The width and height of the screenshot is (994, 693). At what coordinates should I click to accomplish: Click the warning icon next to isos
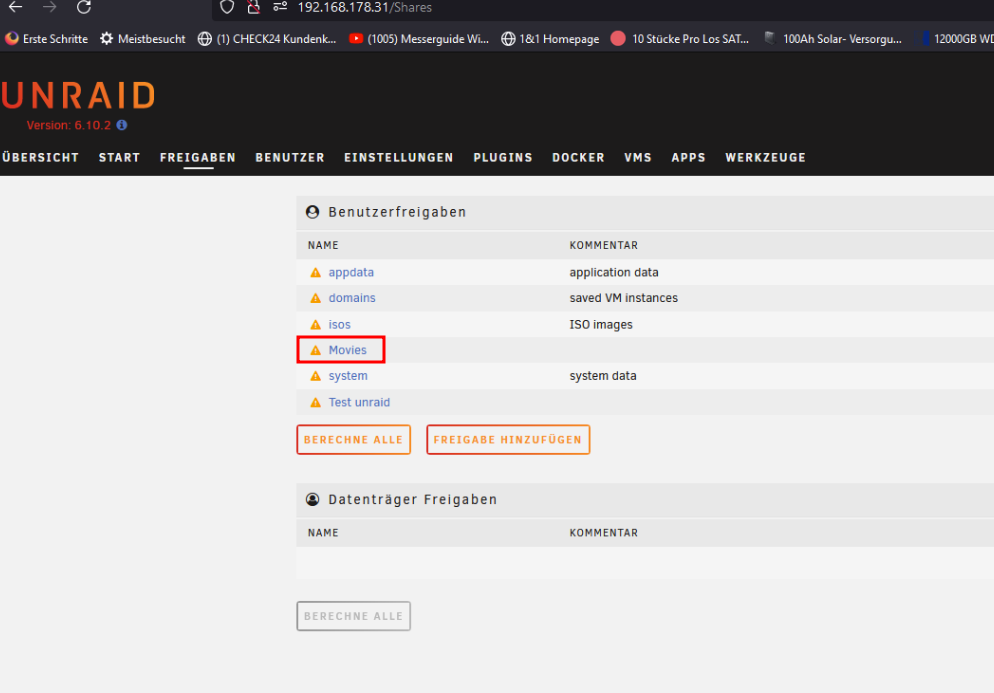click(315, 325)
